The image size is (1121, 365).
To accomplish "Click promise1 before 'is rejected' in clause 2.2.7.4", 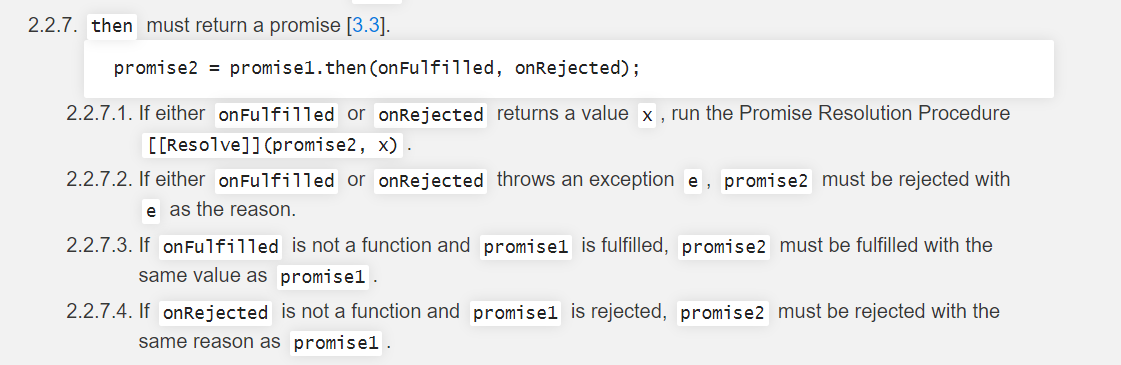I will pyautogui.click(x=515, y=313).
